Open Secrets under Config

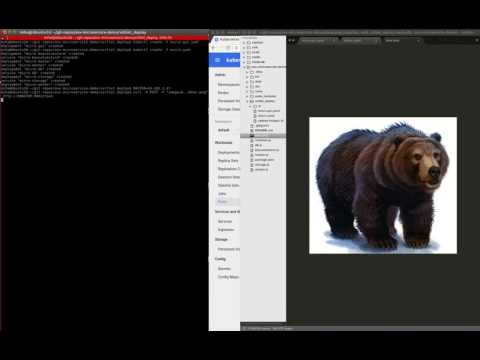click(x=224, y=269)
